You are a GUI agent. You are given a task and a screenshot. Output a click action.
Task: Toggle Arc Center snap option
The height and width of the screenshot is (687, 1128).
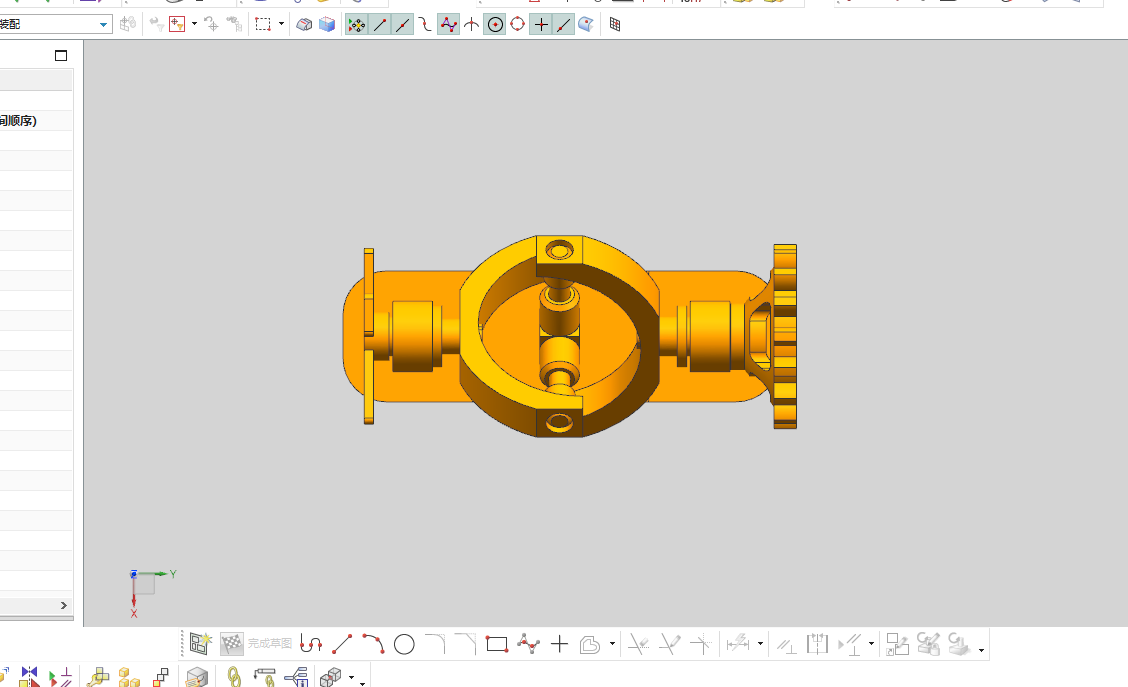coord(495,25)
